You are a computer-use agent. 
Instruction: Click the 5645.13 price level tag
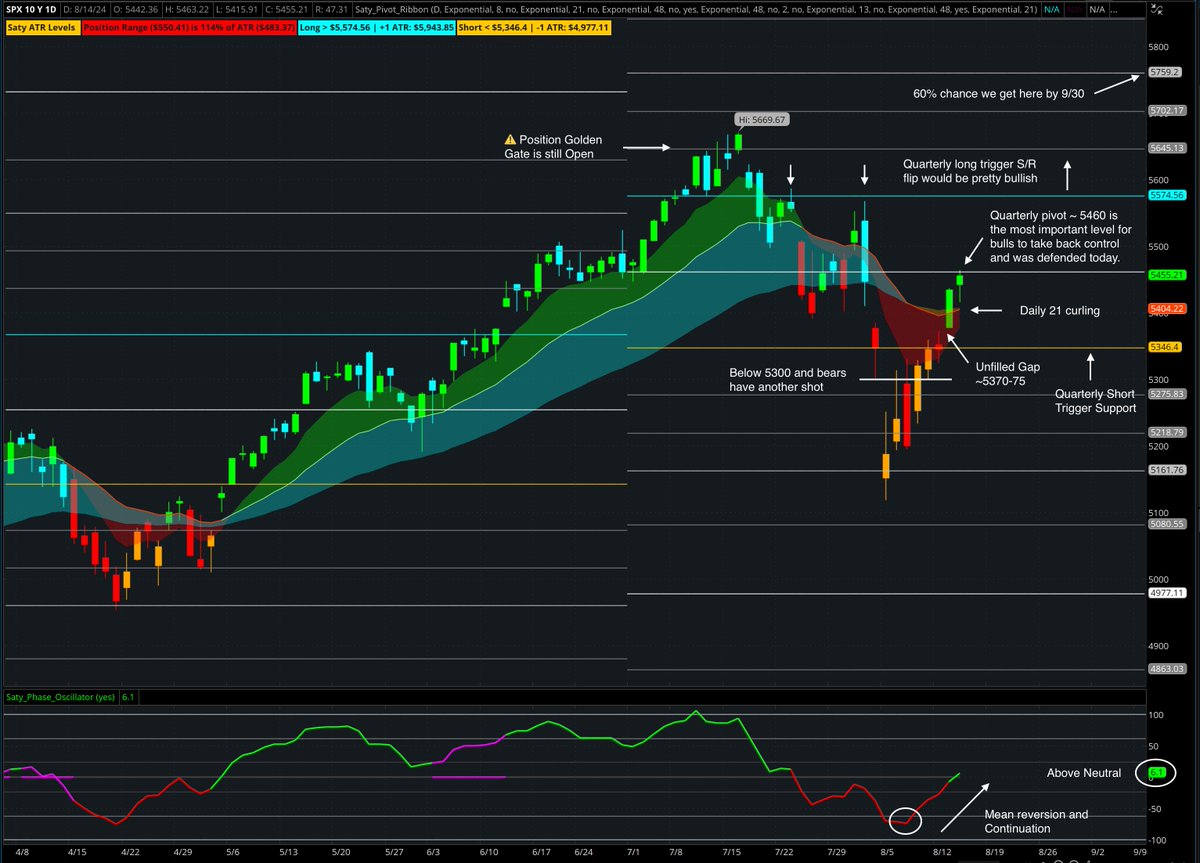tap(1168, 148)
